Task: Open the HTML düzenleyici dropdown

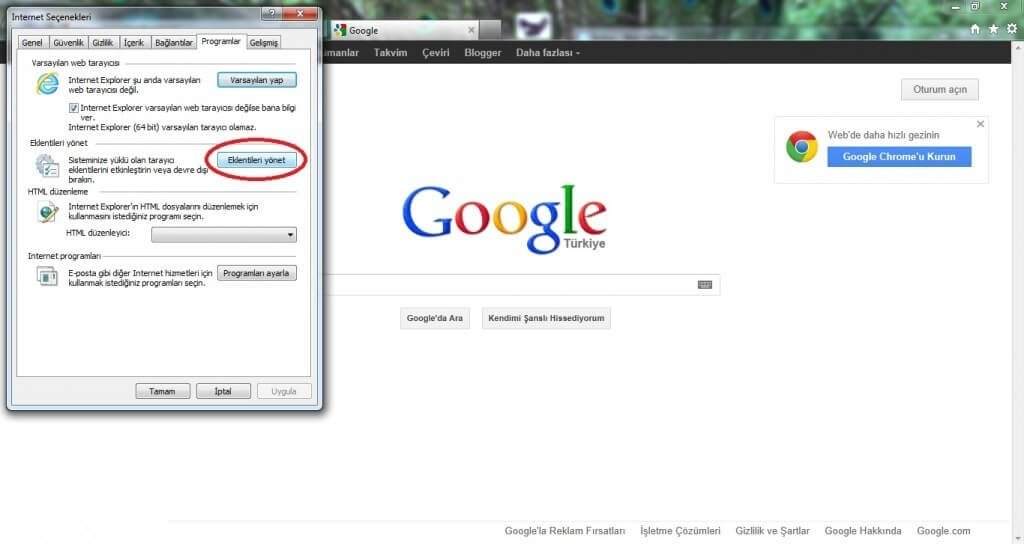Action: click(224, 234)
